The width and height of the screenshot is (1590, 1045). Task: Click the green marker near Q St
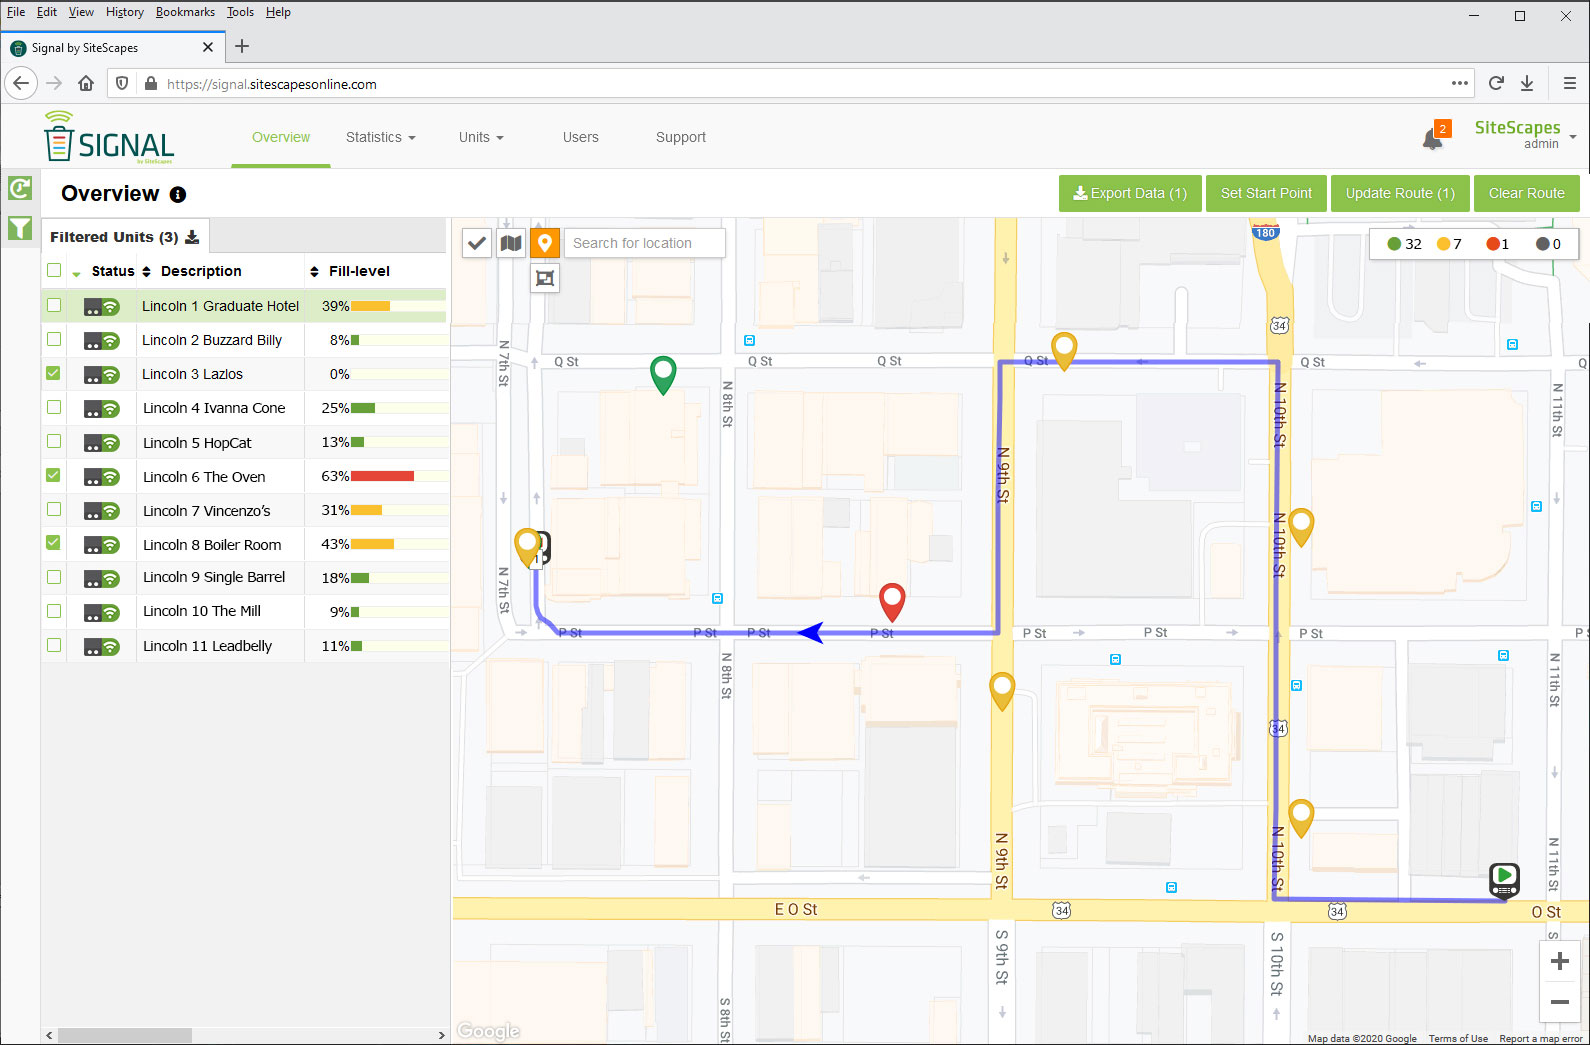pos(663,373)
